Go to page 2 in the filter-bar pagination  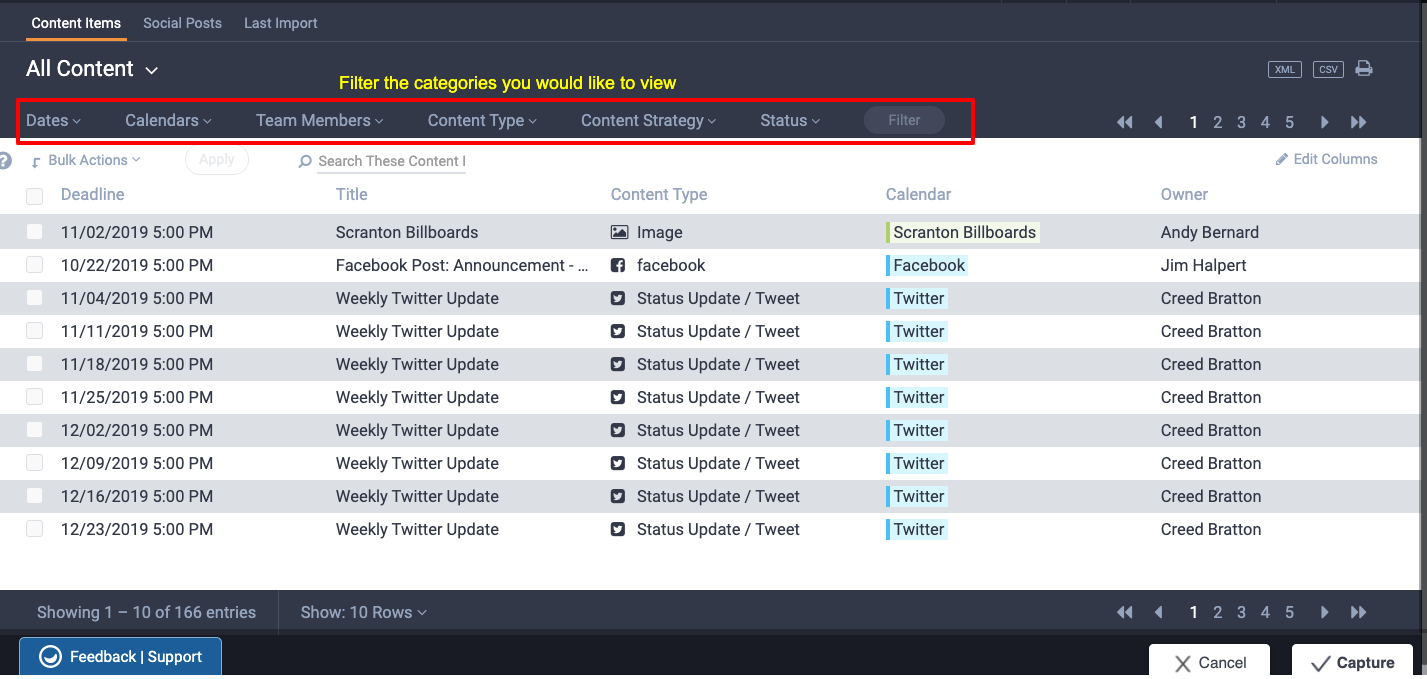coord(1218,122)
